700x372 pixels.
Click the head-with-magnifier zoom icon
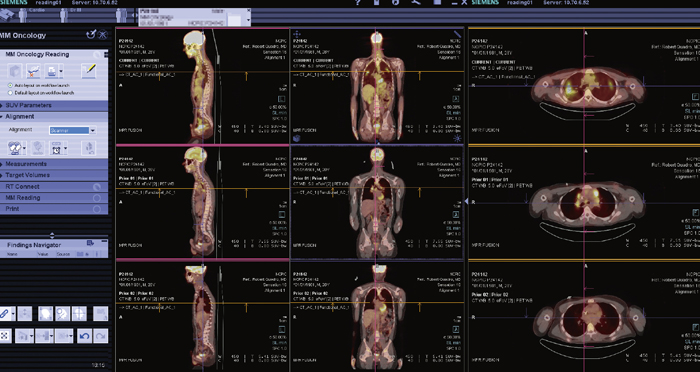(x=62, y=313)
